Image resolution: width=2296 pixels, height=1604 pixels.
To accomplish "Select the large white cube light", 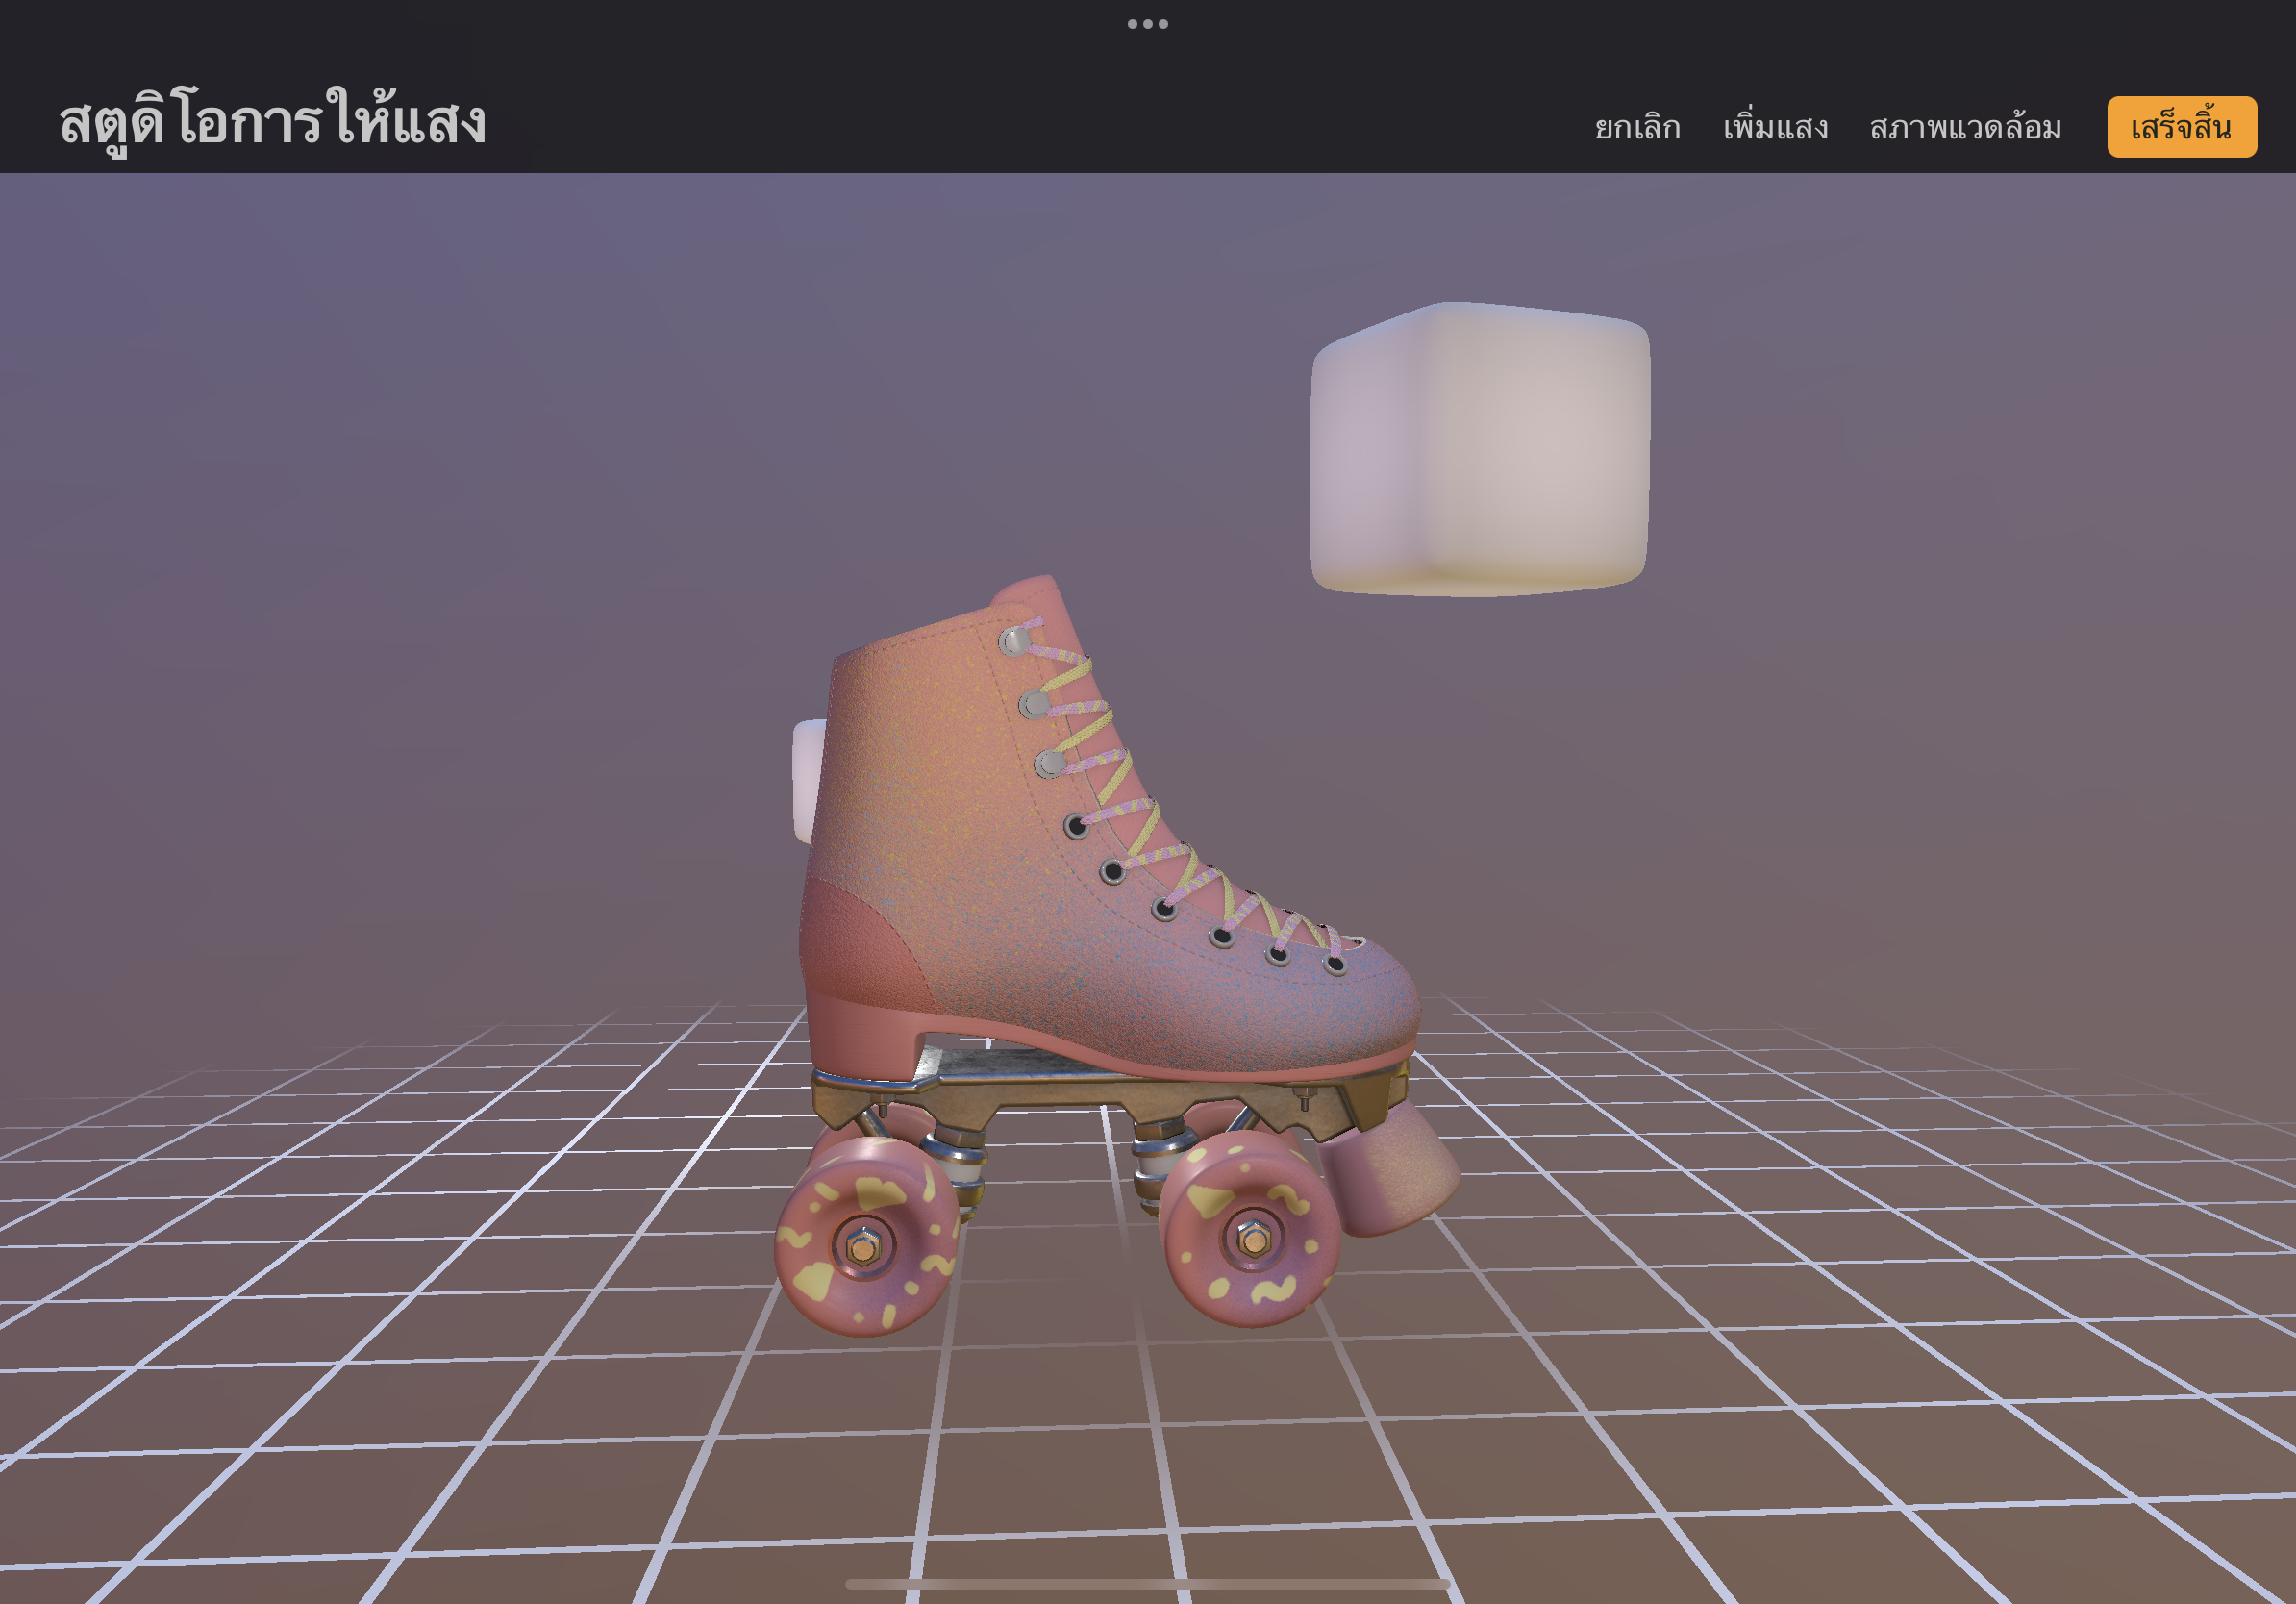I will [x=1479, y=450].
